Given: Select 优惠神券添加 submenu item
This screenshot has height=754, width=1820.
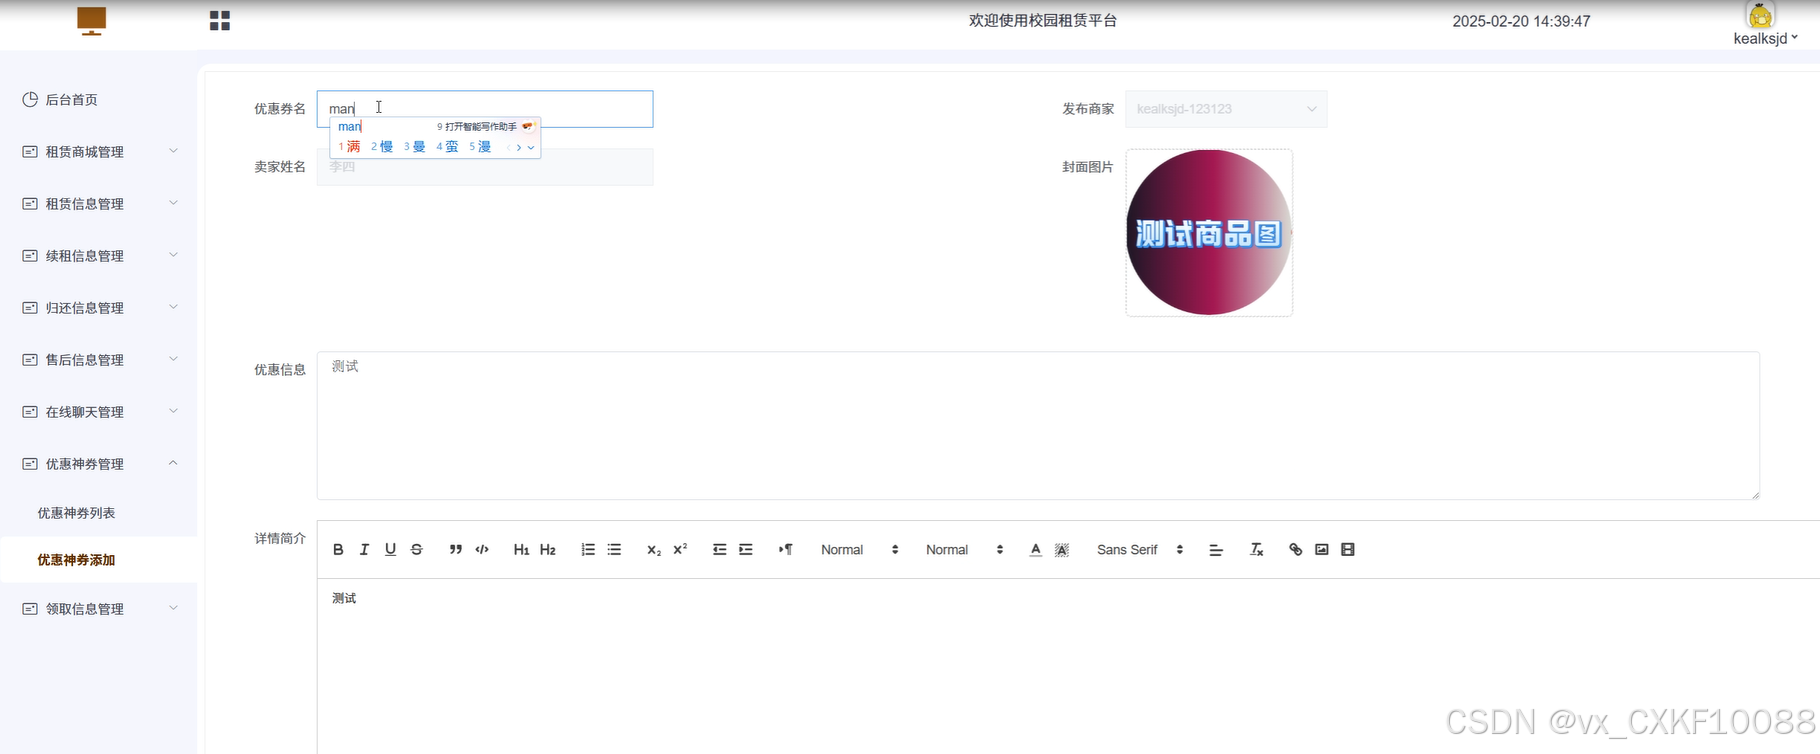Looking at the screenshot, I should [98, 560].
